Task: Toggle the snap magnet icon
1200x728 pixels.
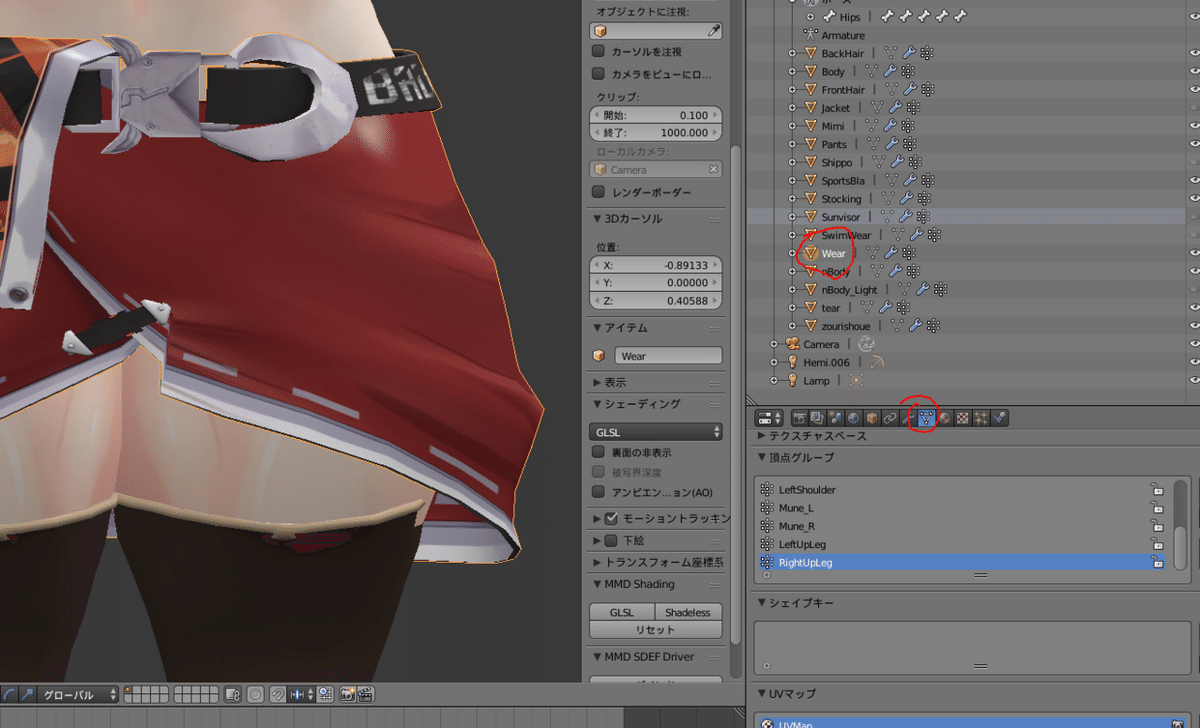Action: point(278,694)
